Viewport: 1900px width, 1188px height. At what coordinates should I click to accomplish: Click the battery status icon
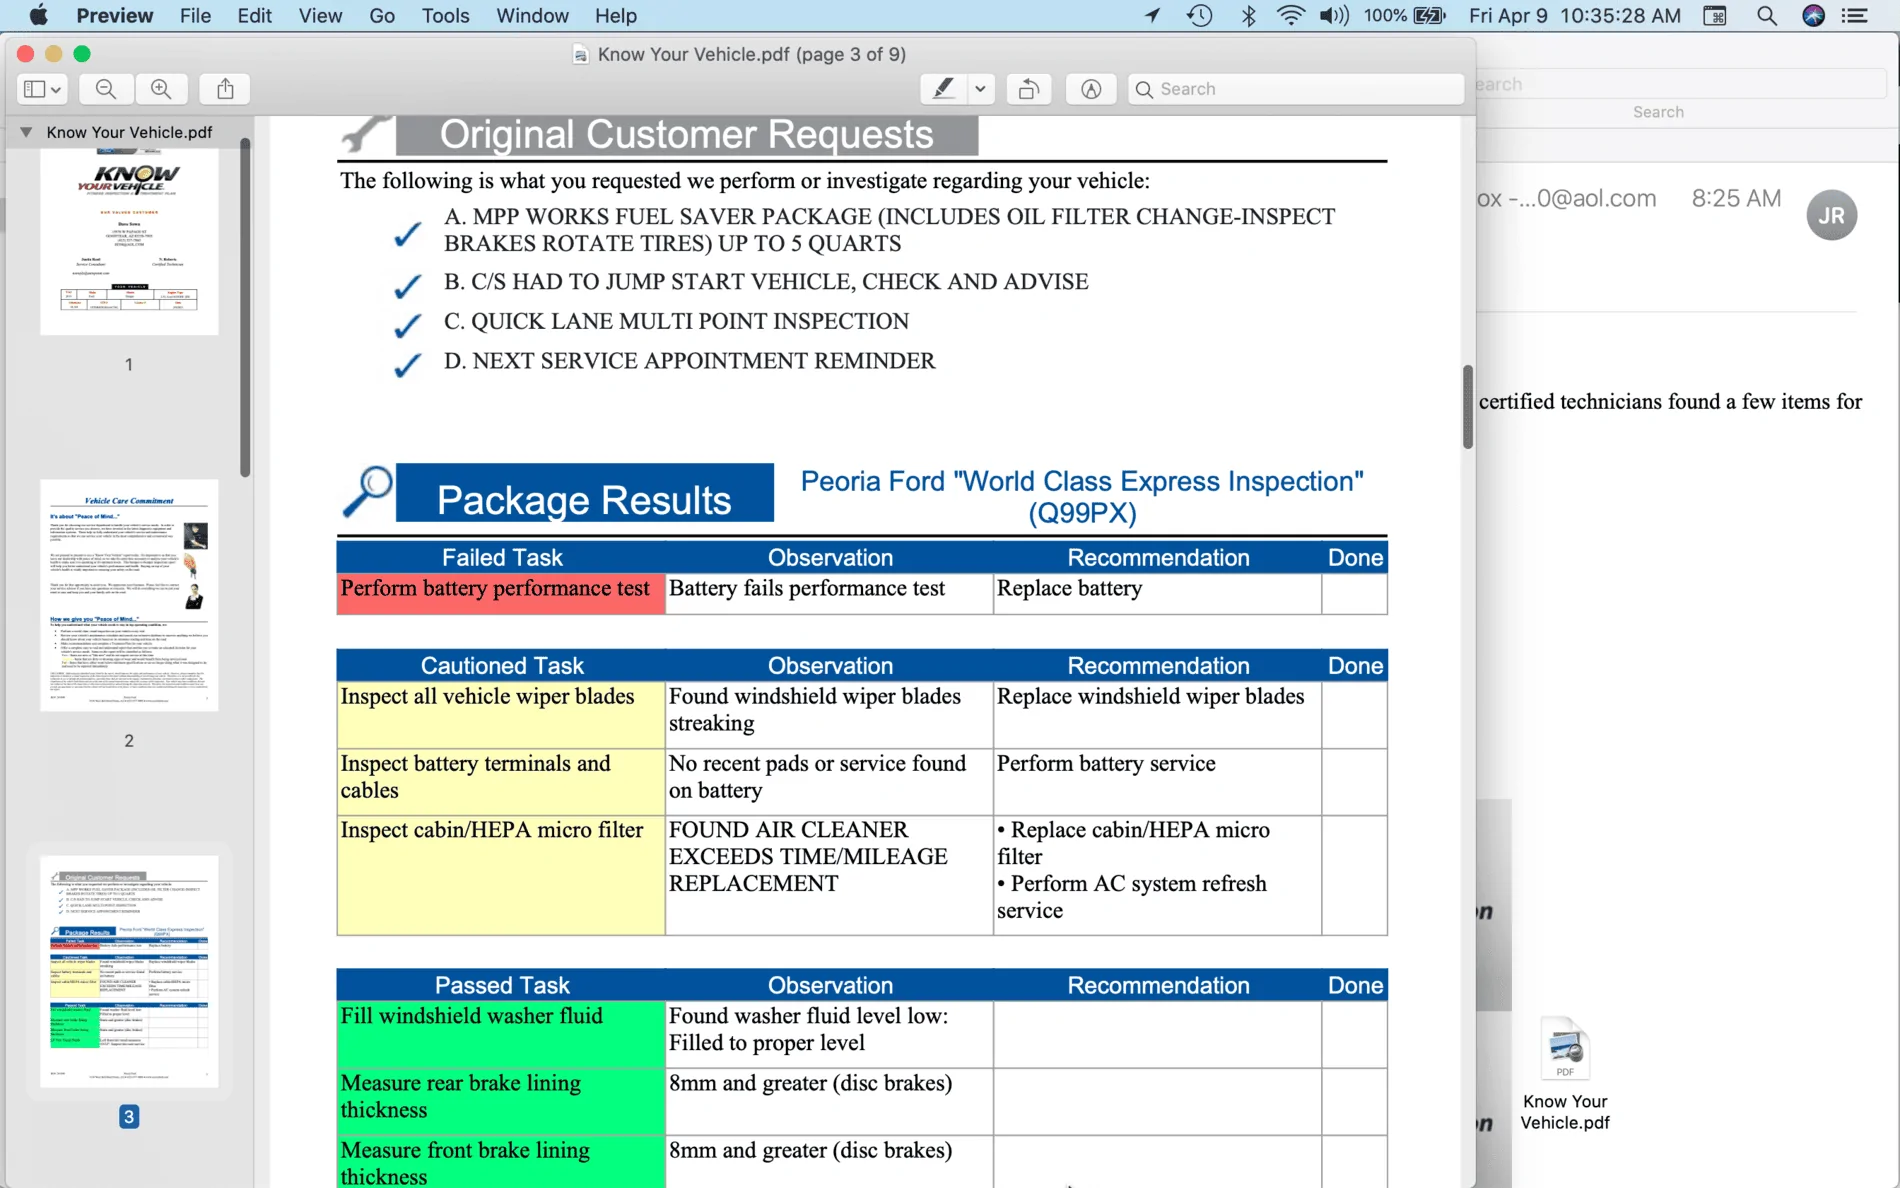click(1430, 15)
